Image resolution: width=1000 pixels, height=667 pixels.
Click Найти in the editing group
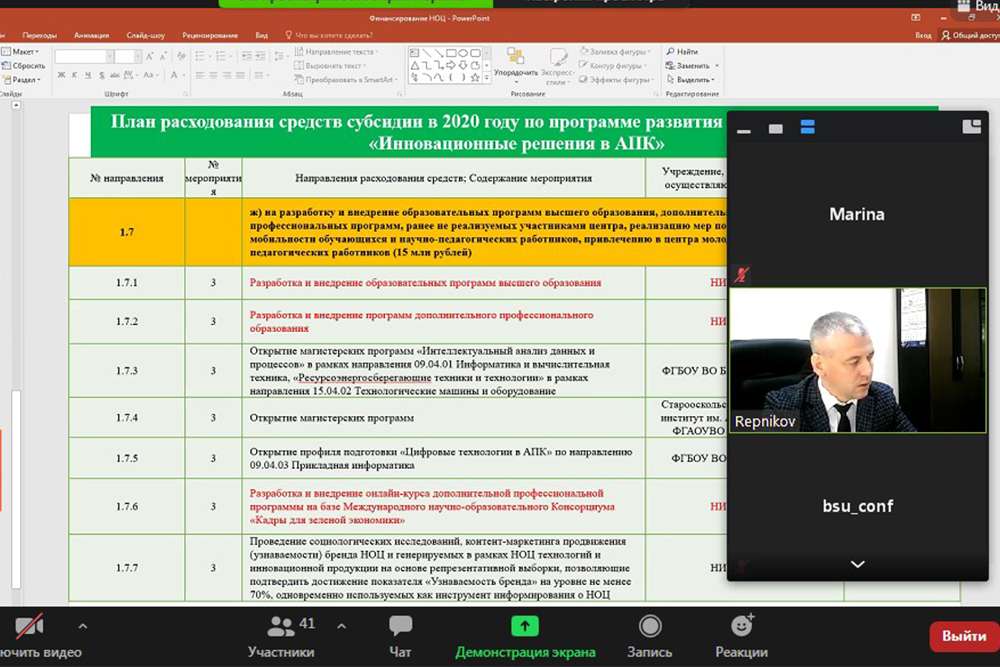(x=686, y=52)
